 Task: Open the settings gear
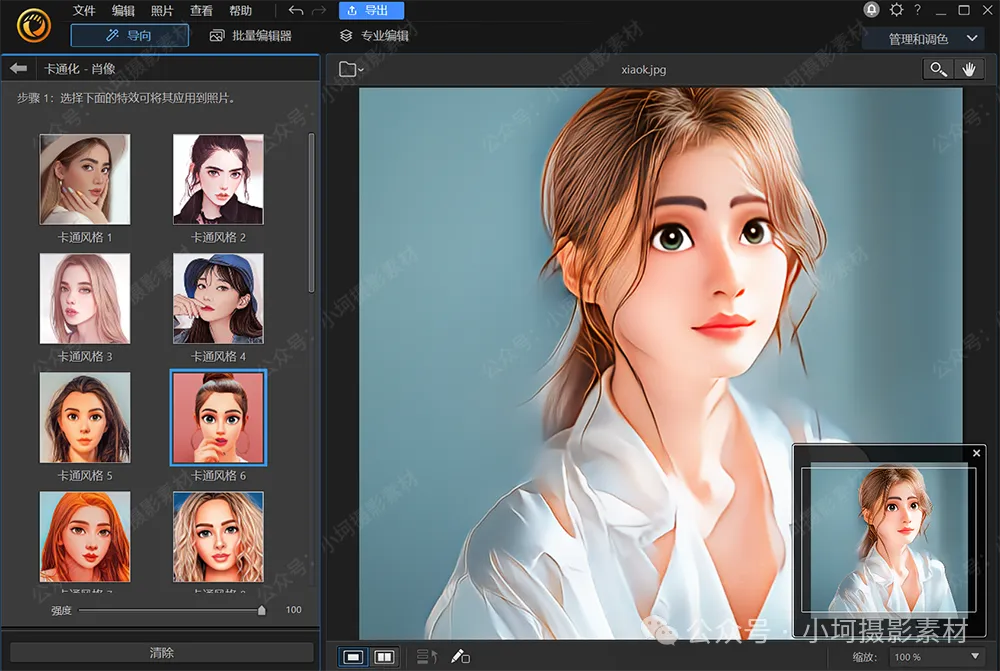tap(896, 10)
